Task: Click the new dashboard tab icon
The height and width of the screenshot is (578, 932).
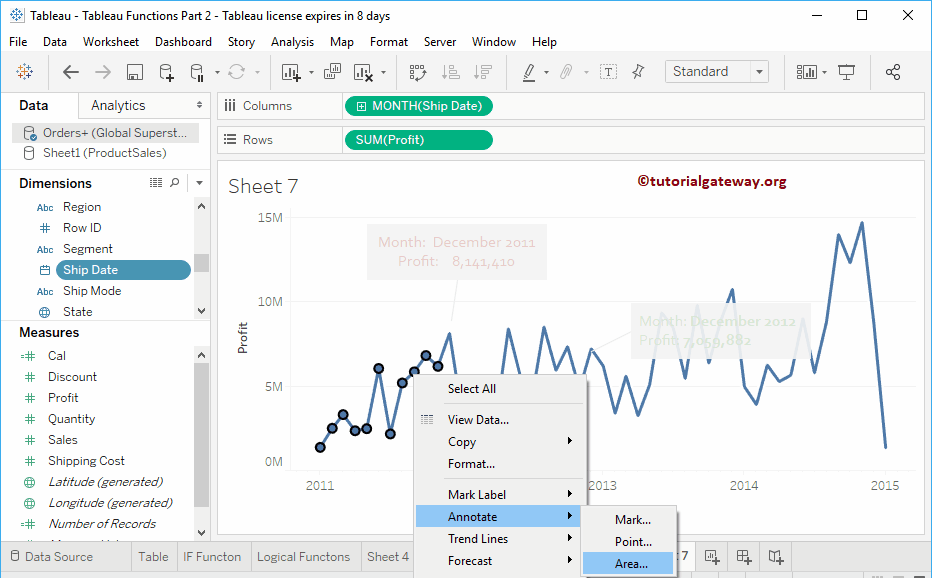Action: point(744,557)
